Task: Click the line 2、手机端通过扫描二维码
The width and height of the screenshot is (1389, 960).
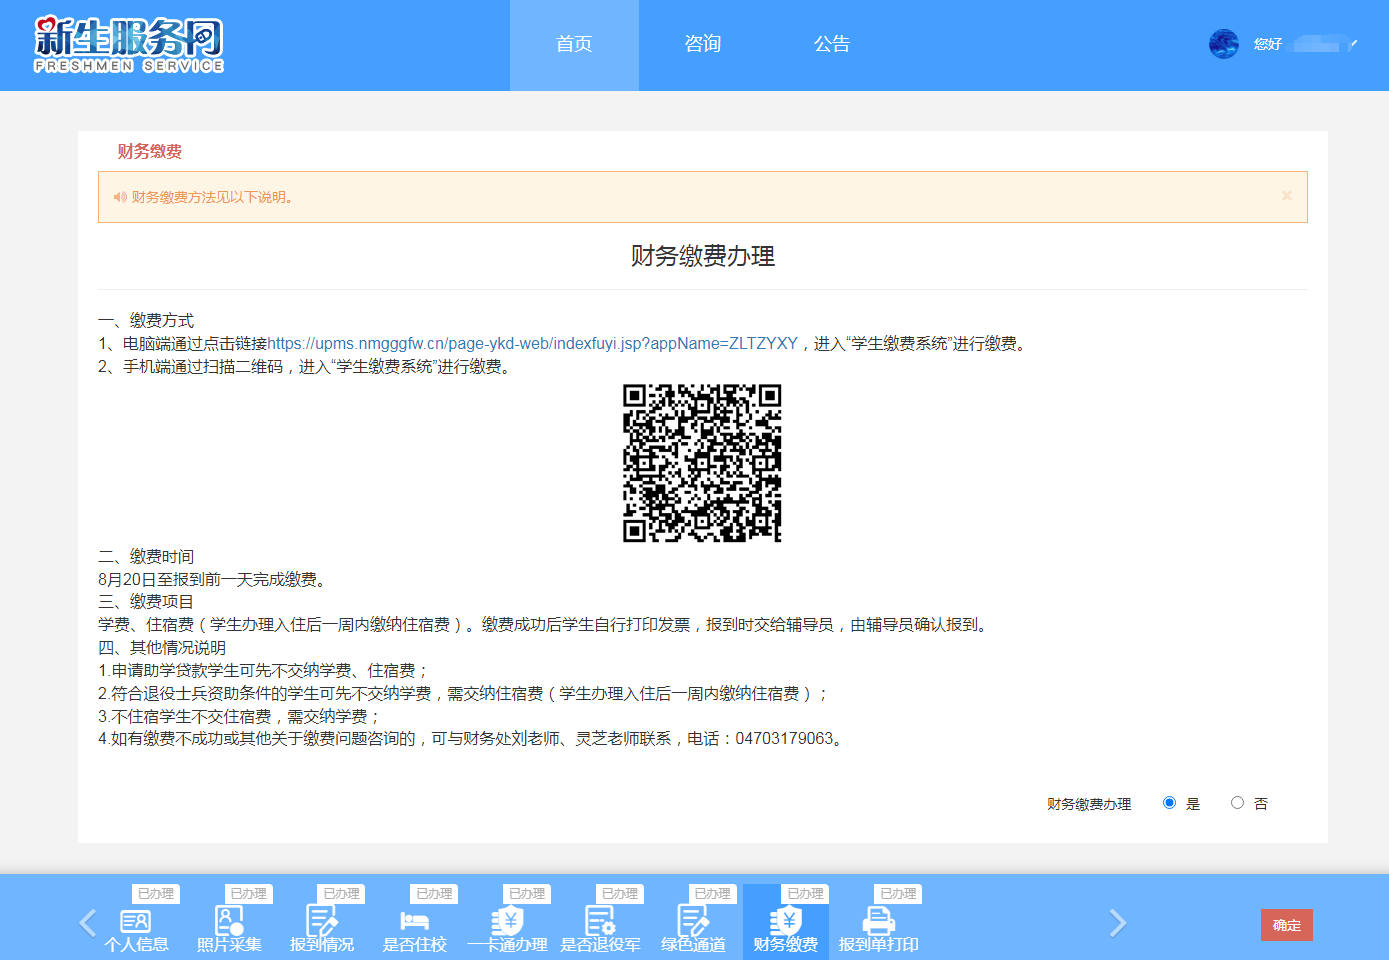Action: point(307,367)
